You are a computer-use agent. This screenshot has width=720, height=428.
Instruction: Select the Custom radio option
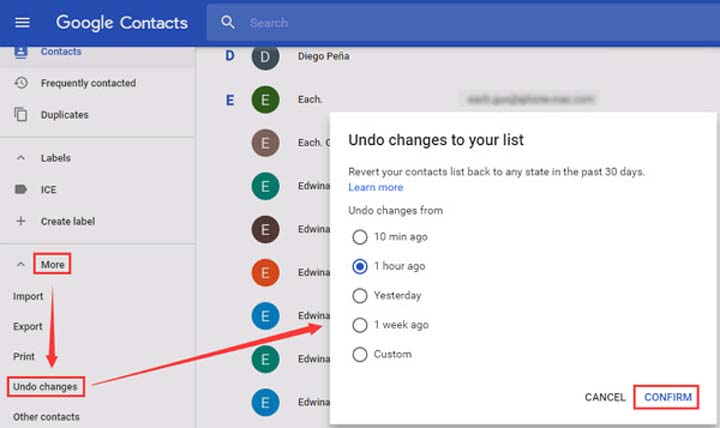(x=360, y=354)
